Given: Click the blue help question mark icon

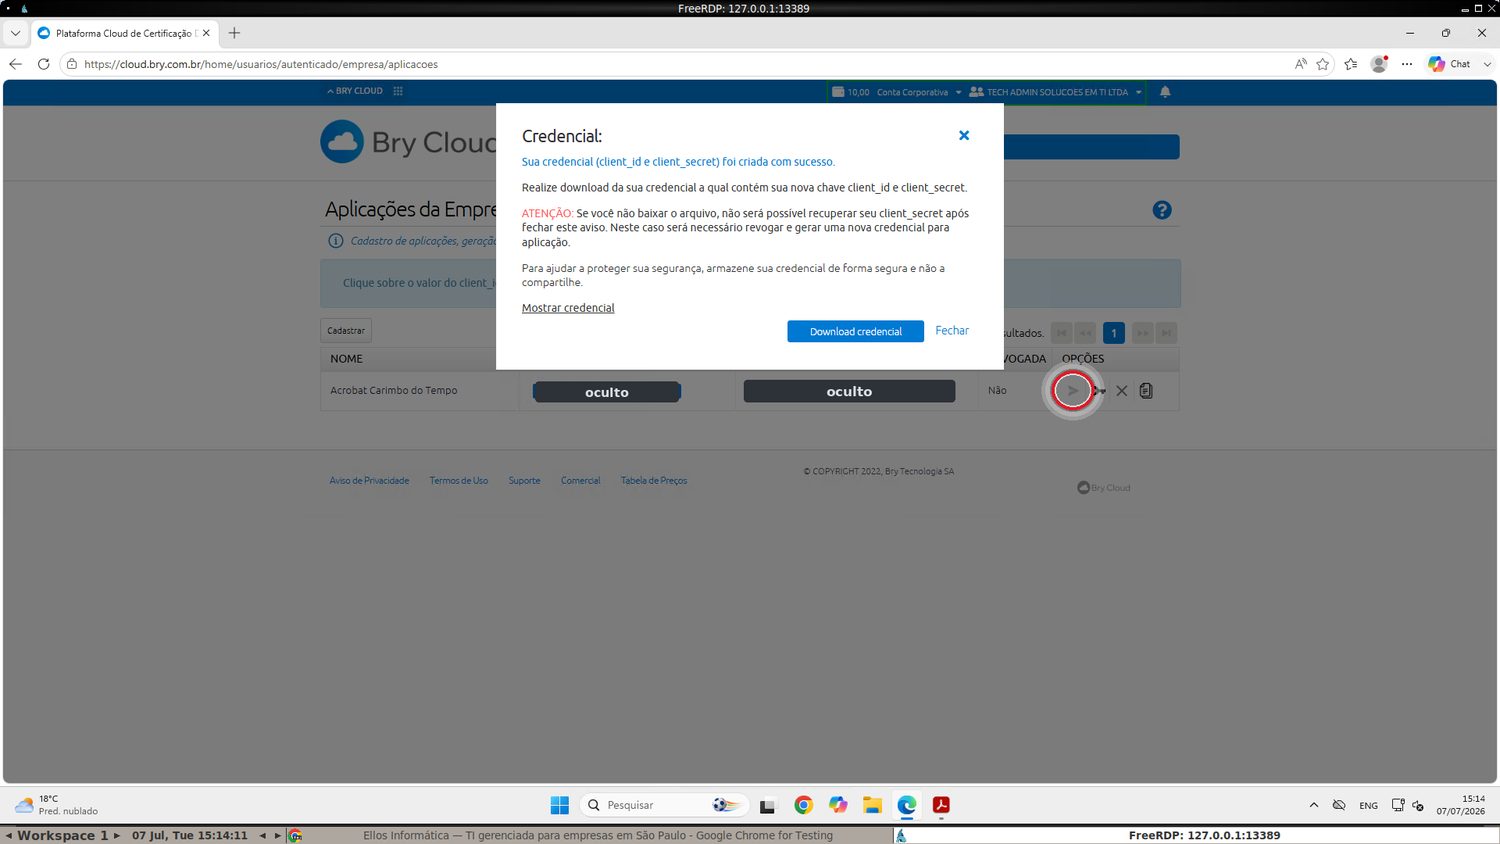Looking at the screenshot, I should pos(1162,210).
